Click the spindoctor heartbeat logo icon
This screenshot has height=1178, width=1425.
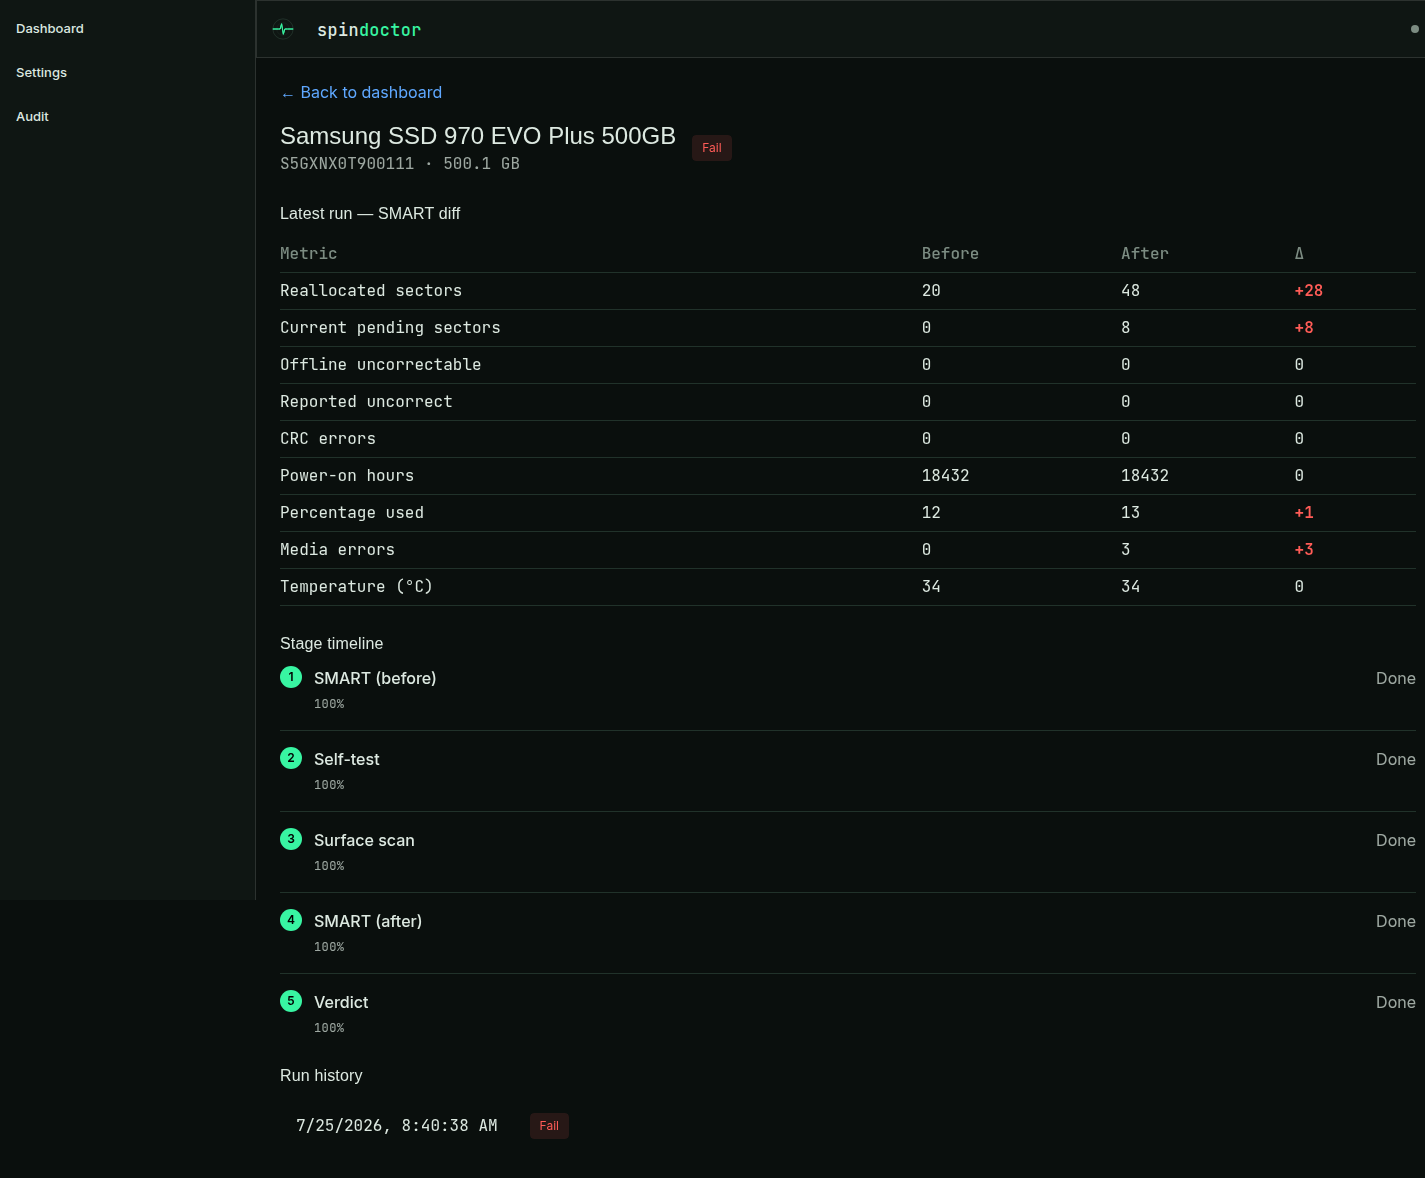pos(283,29)
